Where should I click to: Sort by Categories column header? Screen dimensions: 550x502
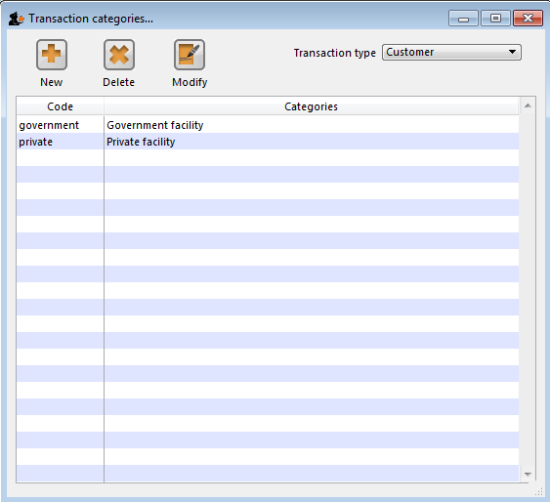(x=311, y=106)
